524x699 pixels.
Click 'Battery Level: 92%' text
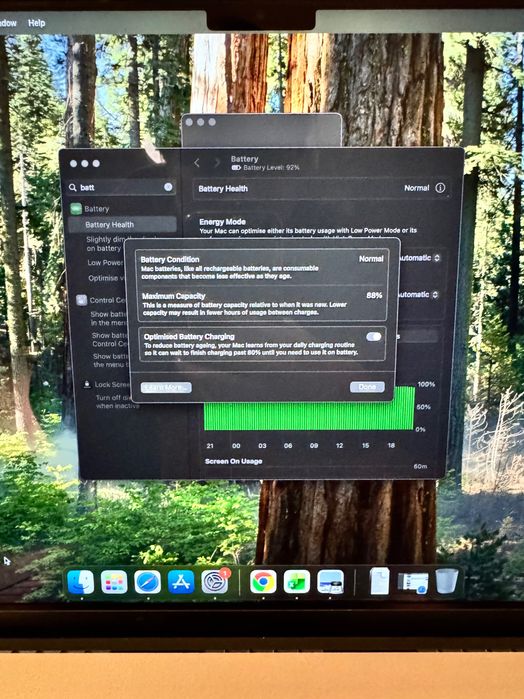(271, 168)
